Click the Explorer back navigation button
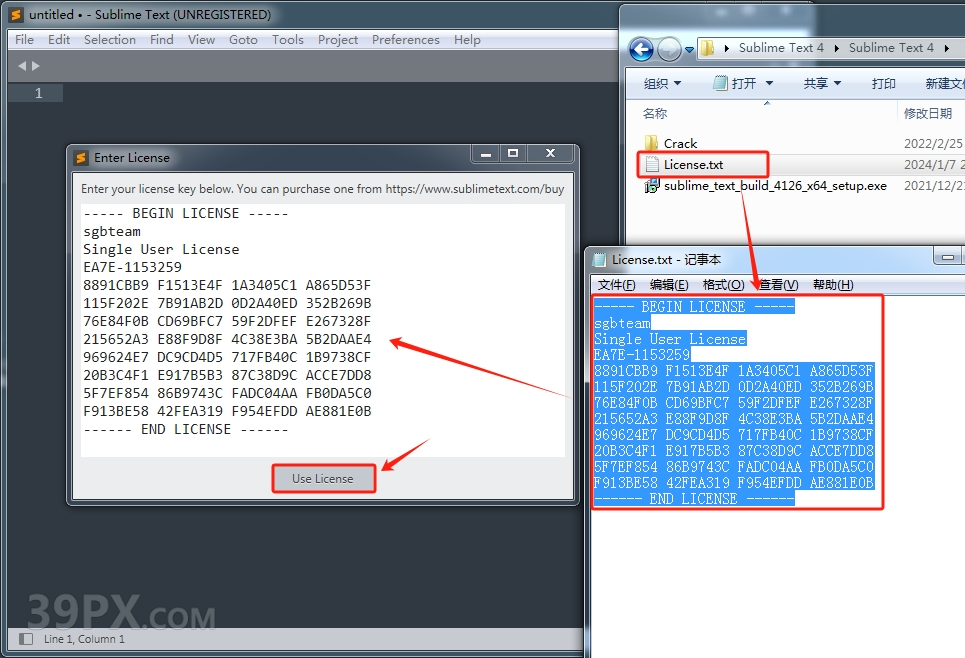This screenshot has width=965, height=658. (x=641, y=49)
